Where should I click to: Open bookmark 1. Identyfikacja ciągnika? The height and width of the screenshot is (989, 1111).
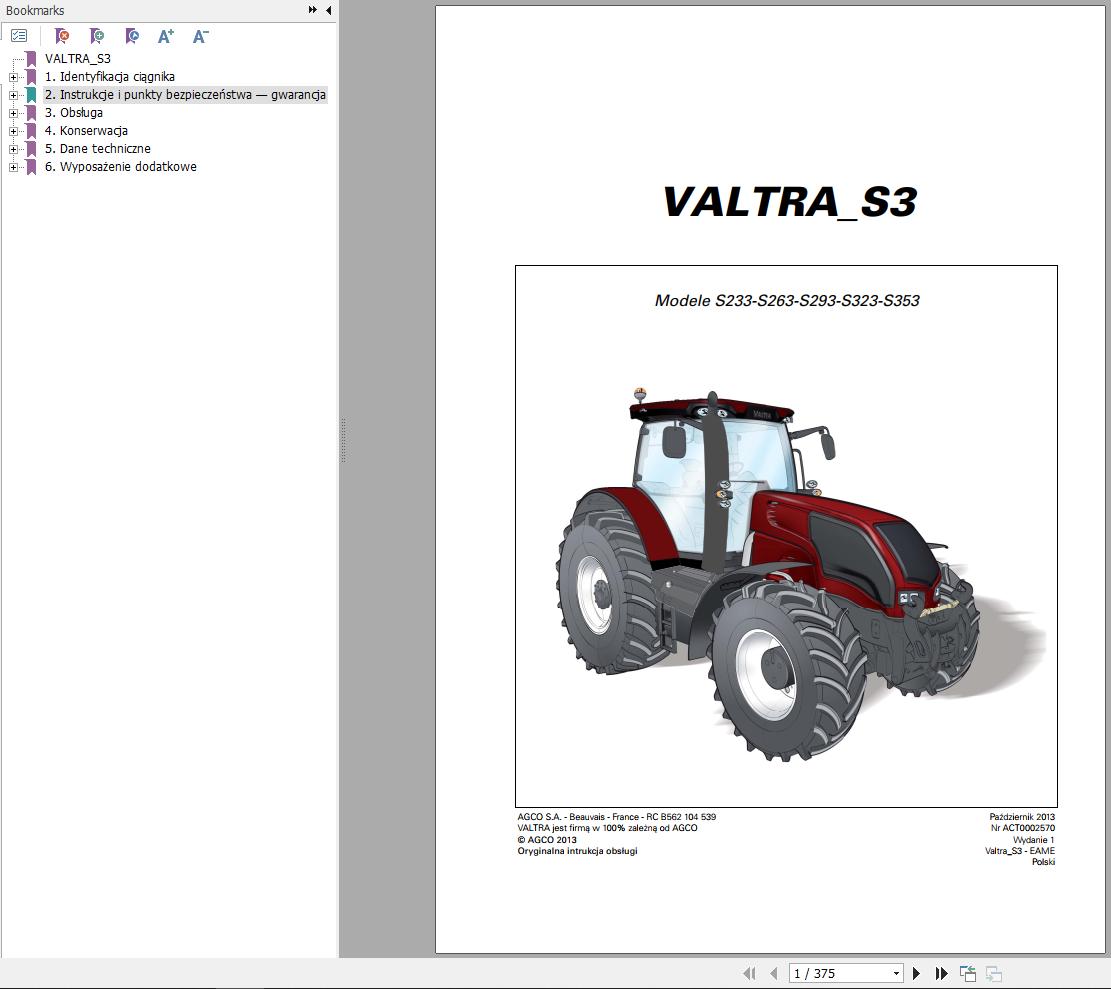click(x=110, y=77)
